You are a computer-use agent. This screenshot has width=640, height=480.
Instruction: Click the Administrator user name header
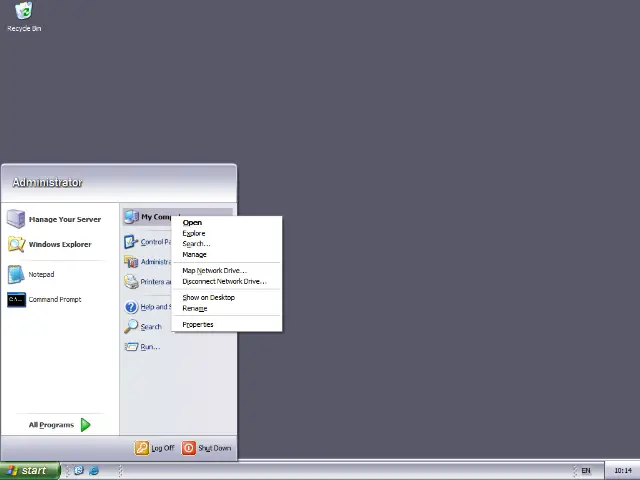pyautogui.click(x=47, y=182)
